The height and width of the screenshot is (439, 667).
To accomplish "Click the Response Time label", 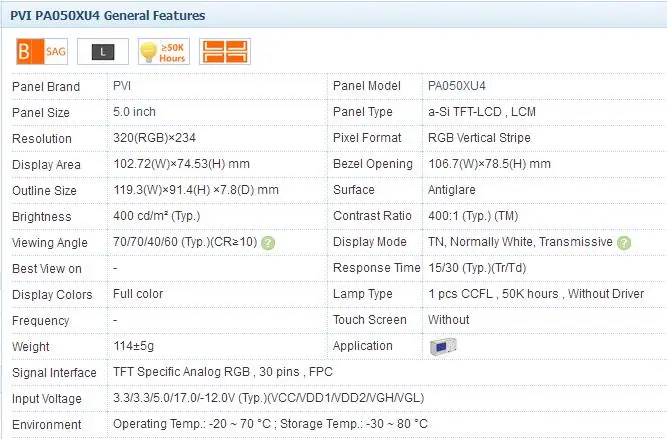I will point(377,268).
